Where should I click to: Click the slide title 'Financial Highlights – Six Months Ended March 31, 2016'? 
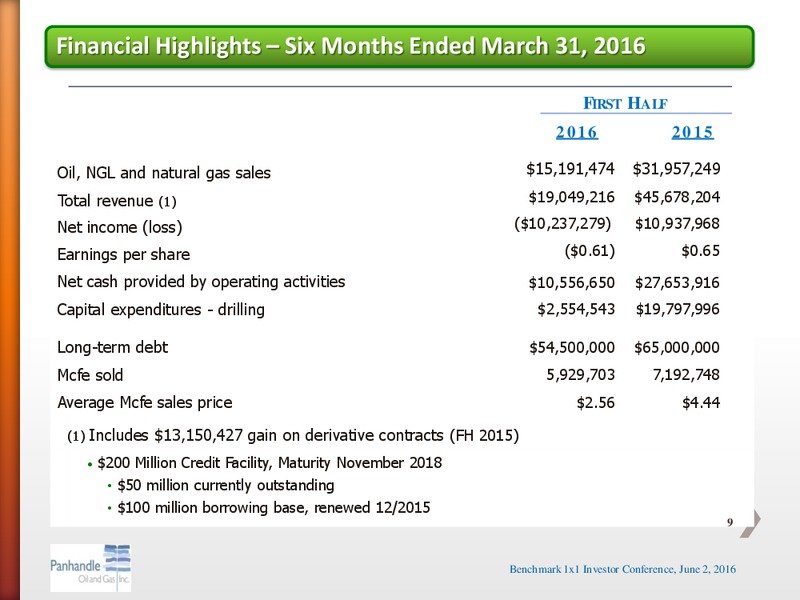(351, 46)
